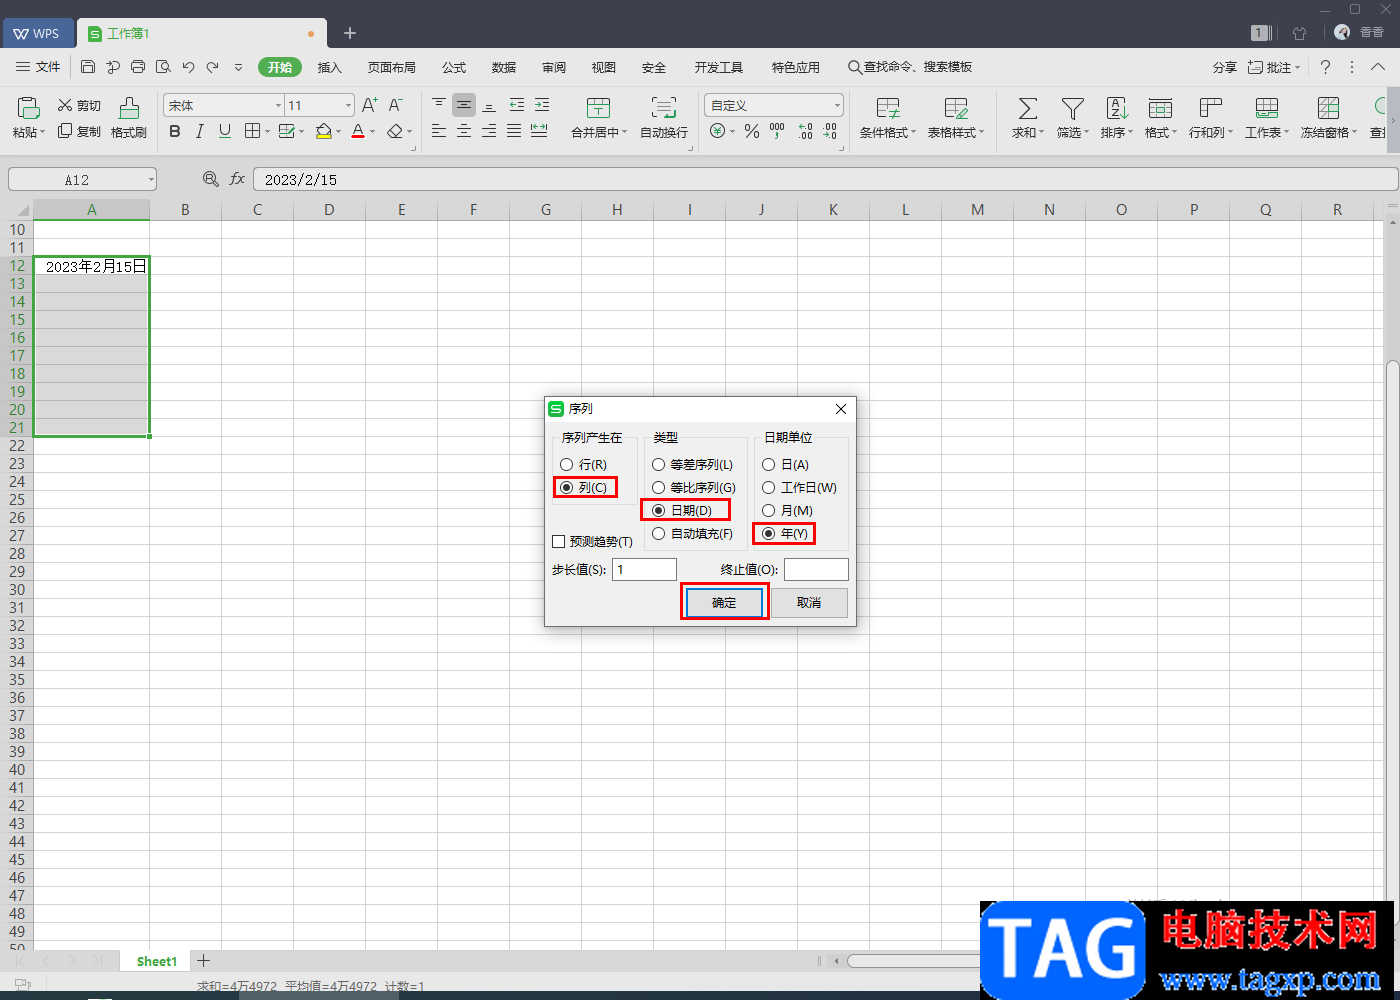Click the Redo arrow
Viewport: 1400px width, 1000px height.
(x=213, y=67)
